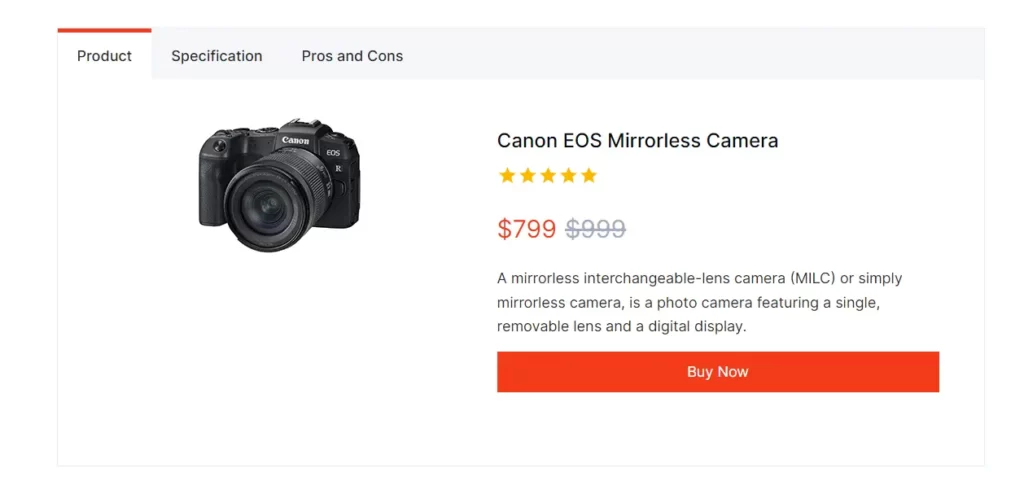The width and height of the screenshot is (1024, 481).
Task: Click the Buy Now button
Action: point(718,372)
